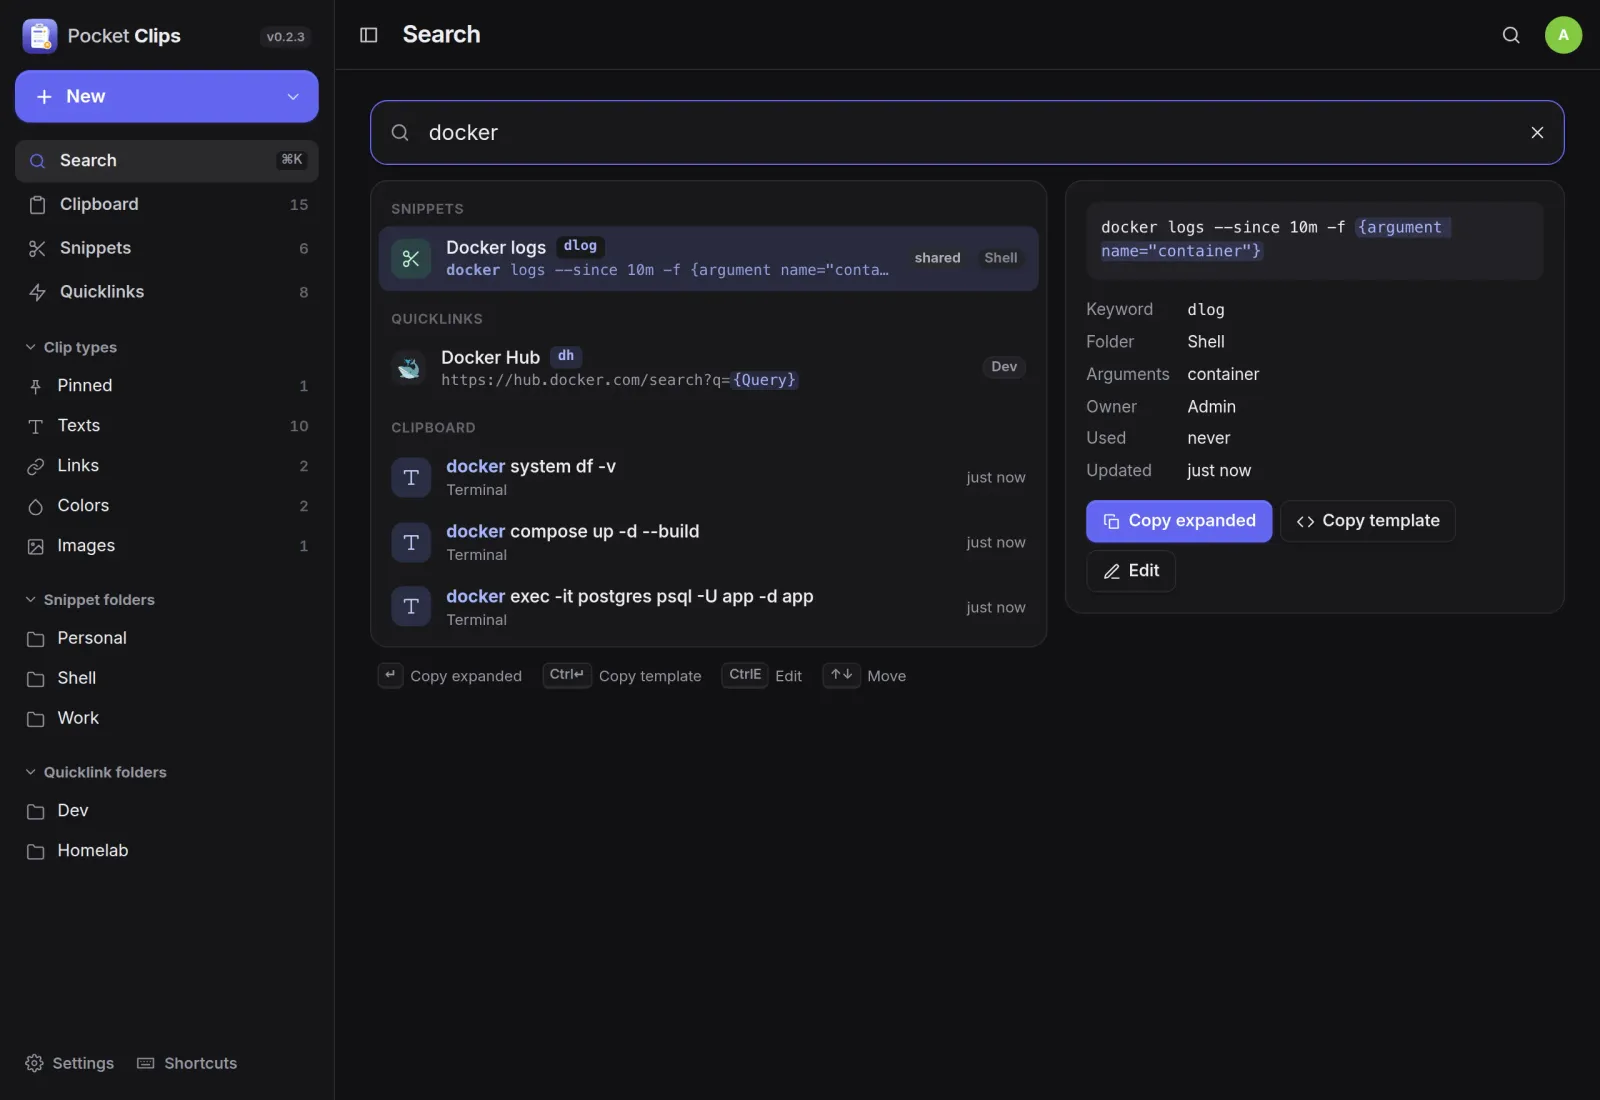The width and height of the screenshot is (1600, 1100).
Task: Open the Snippets section
Action: [x=167, y=249]
